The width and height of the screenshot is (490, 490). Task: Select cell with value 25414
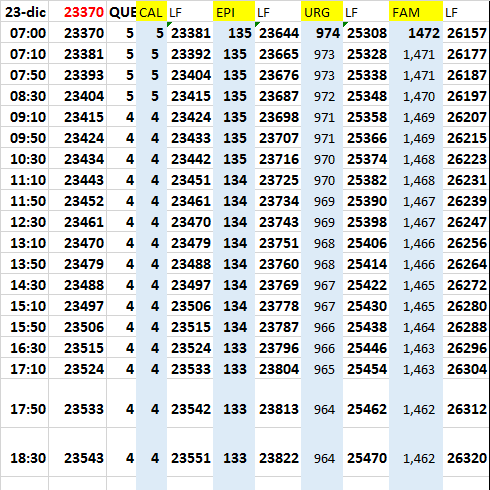366,264
